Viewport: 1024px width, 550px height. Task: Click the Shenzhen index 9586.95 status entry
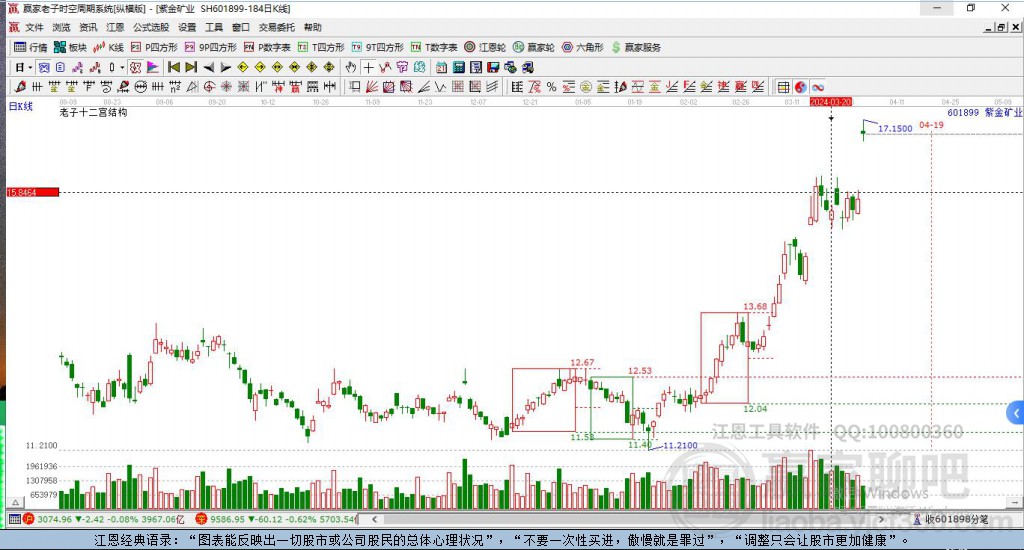(x=276, y=519)
